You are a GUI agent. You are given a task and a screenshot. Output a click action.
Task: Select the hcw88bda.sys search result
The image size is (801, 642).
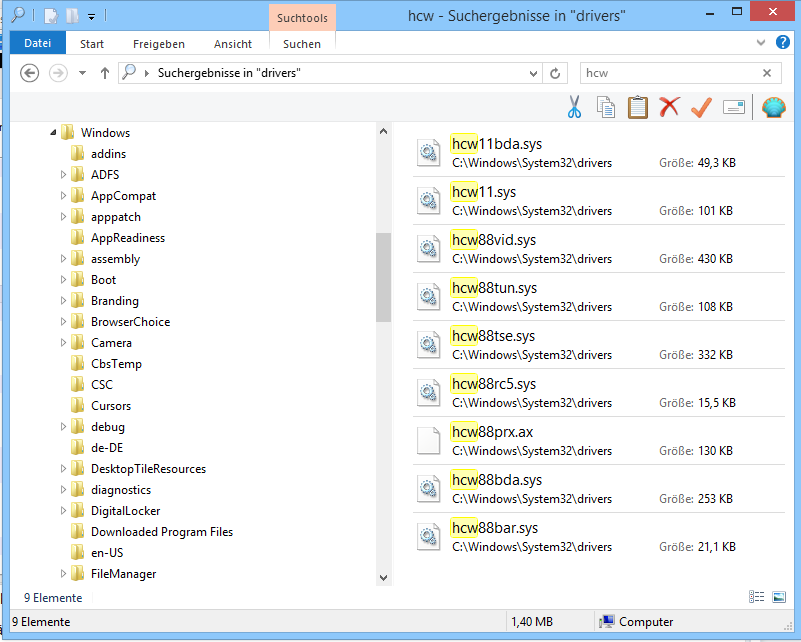click(599, 489)
